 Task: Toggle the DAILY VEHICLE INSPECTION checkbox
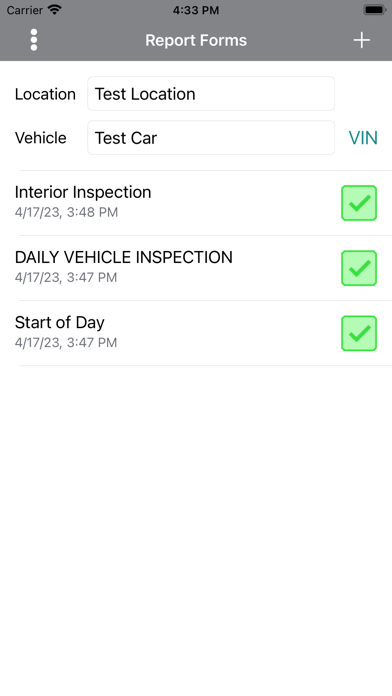(x=359, y=268)
